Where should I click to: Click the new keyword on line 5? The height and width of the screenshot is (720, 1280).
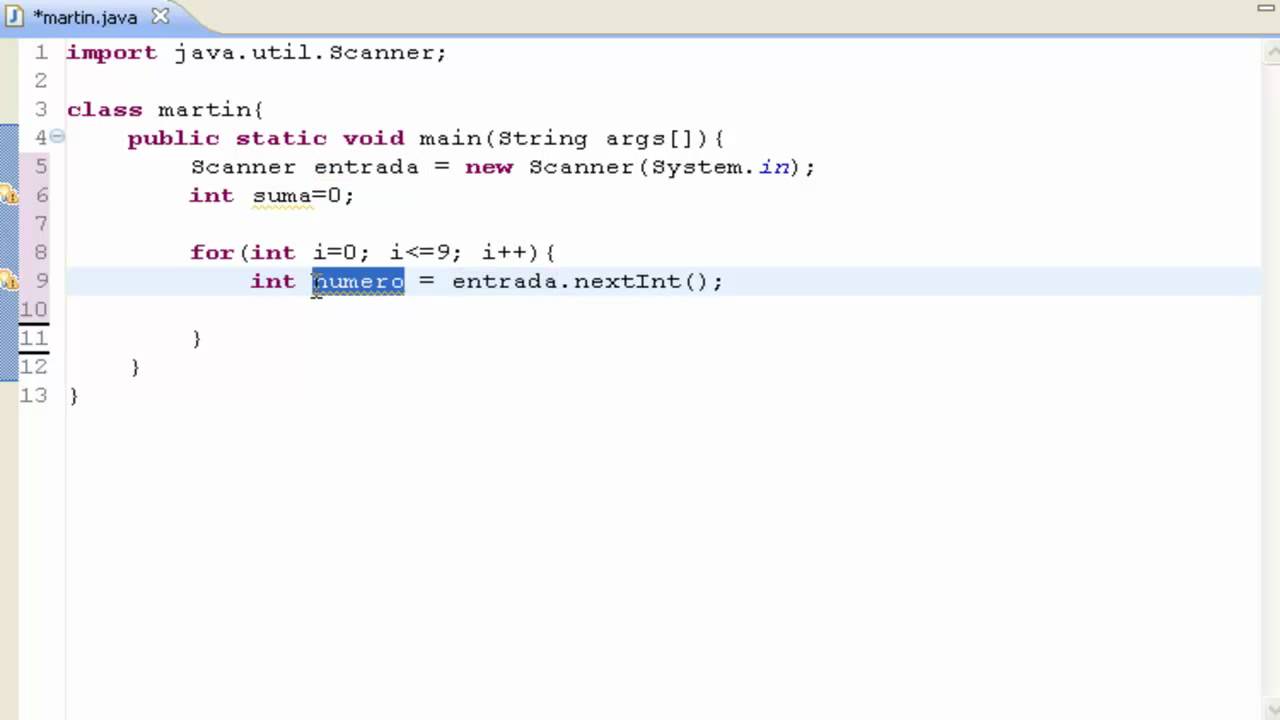(x=489, y=167)
